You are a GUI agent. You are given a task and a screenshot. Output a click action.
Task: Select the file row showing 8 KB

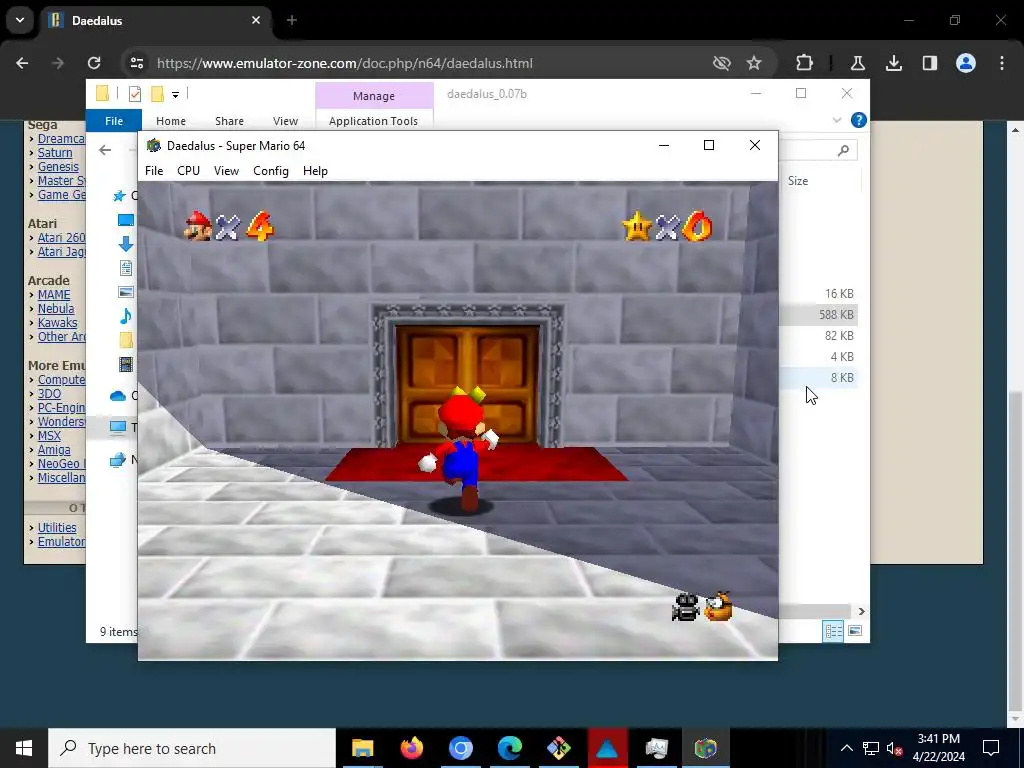click(x=818, y=377)
